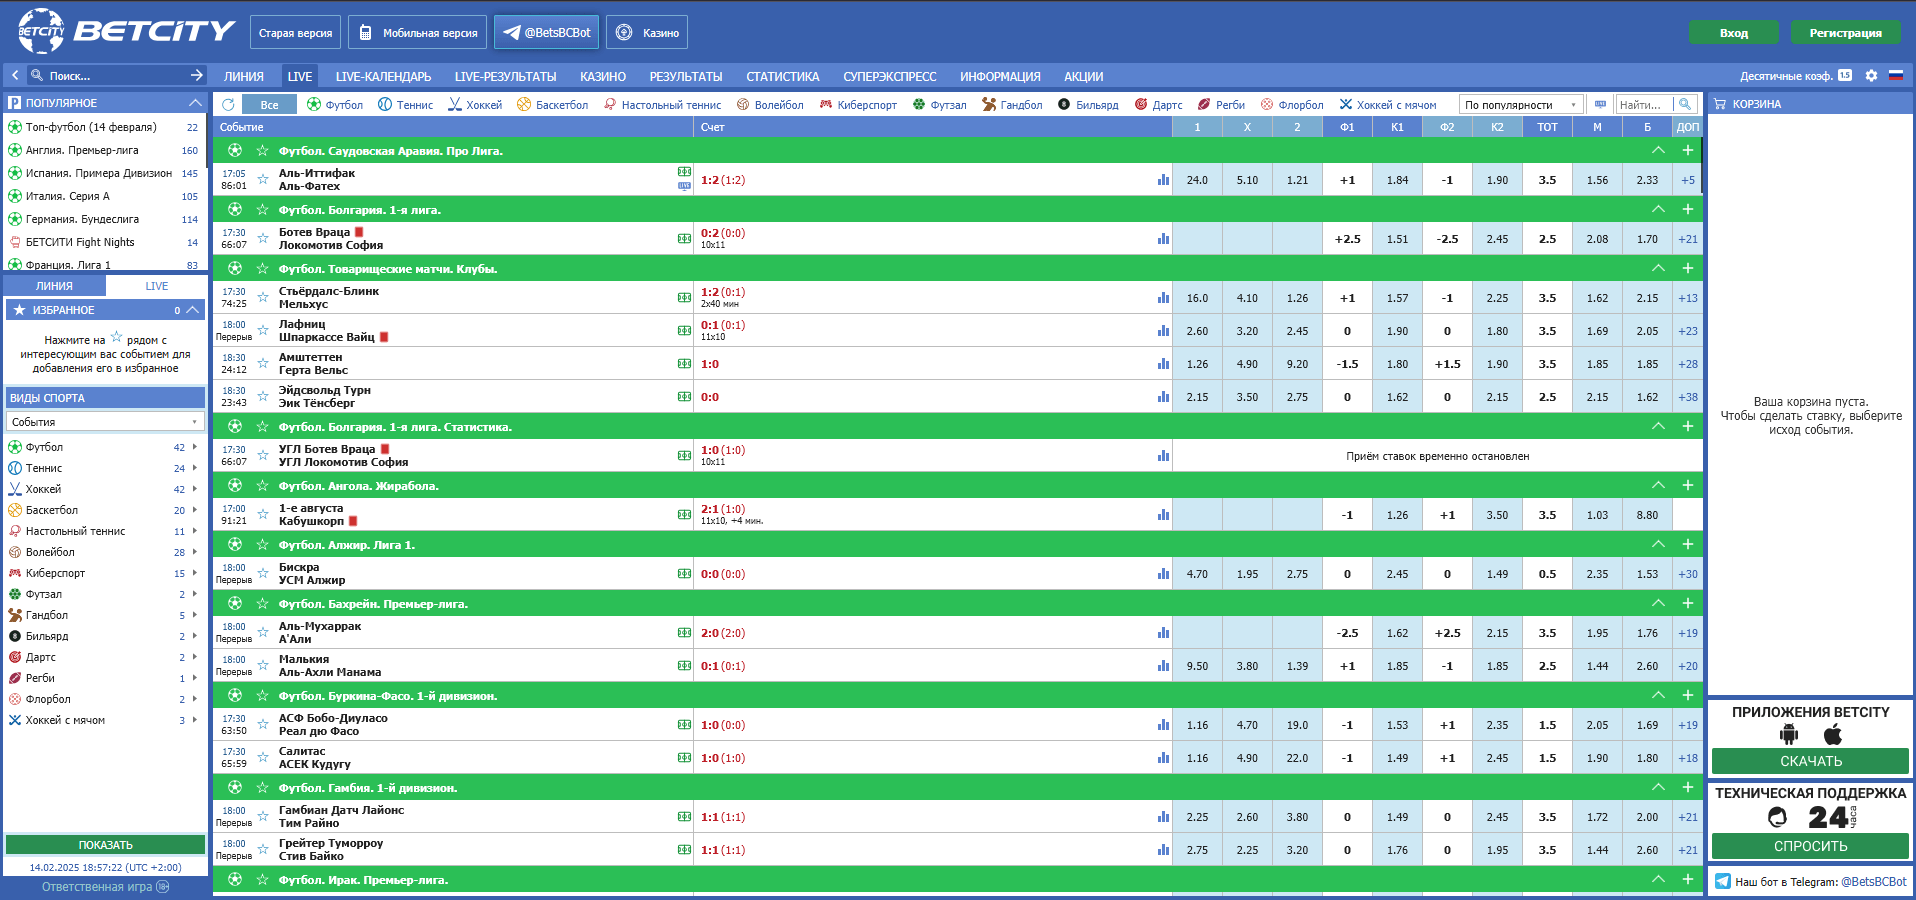1916x900 pixels.
Task: Filter by Баскетбол in the sport bar
Action: [552, 104]
